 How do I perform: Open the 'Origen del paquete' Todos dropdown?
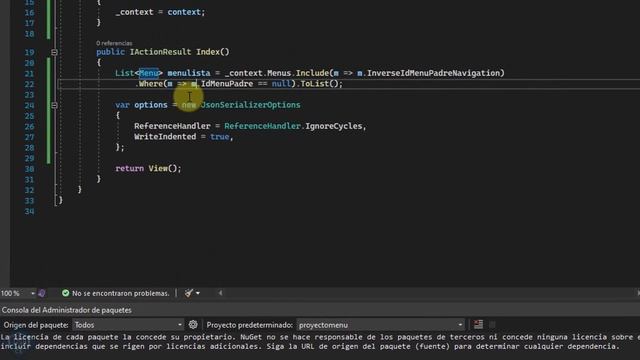tap(128, 325)
